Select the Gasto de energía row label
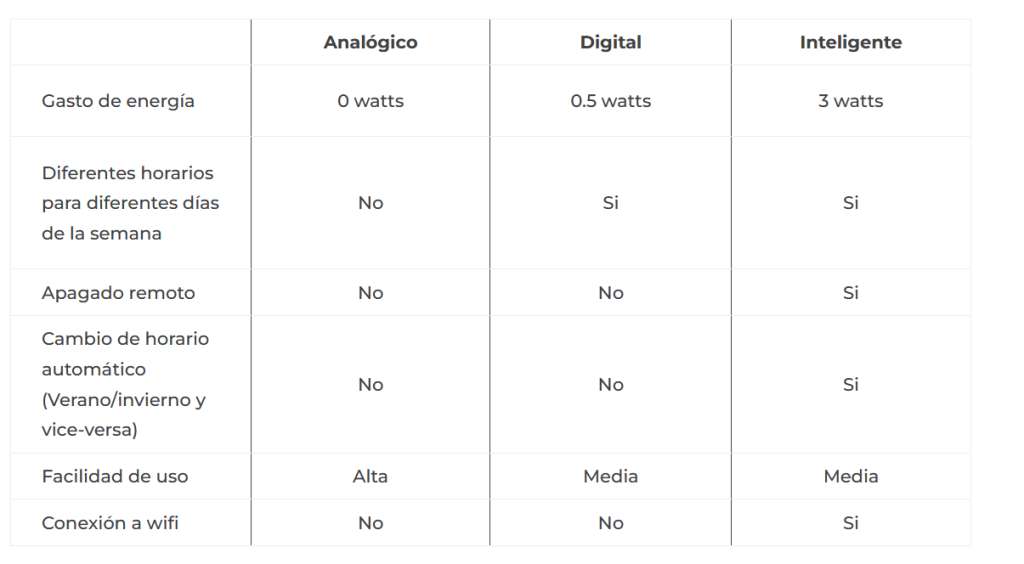1024x564 pixels. [118, 101]
